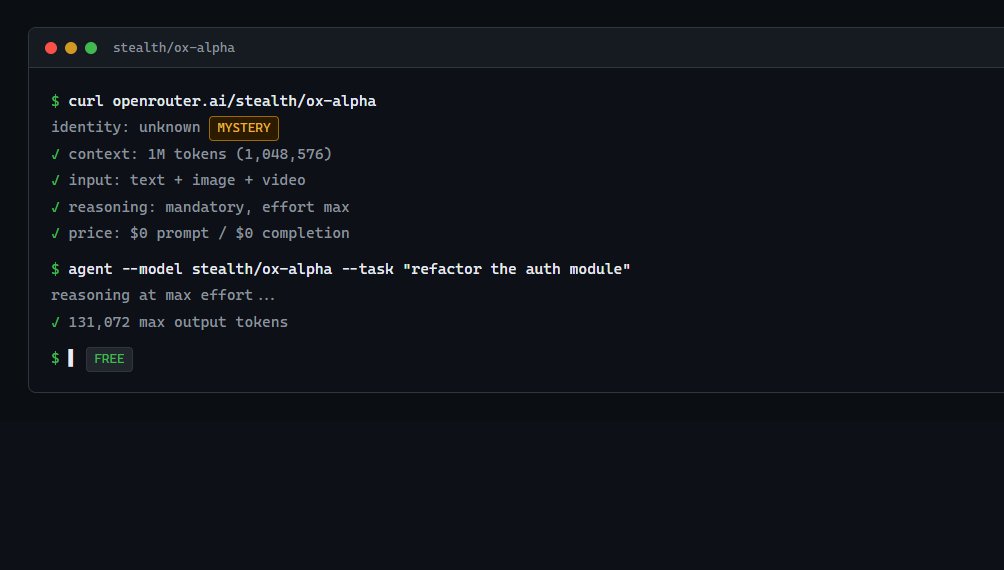Click the "reasoning: mandatory, effort max" line
The width and height of the screenshot is (1004, 570).
[200, 208]
